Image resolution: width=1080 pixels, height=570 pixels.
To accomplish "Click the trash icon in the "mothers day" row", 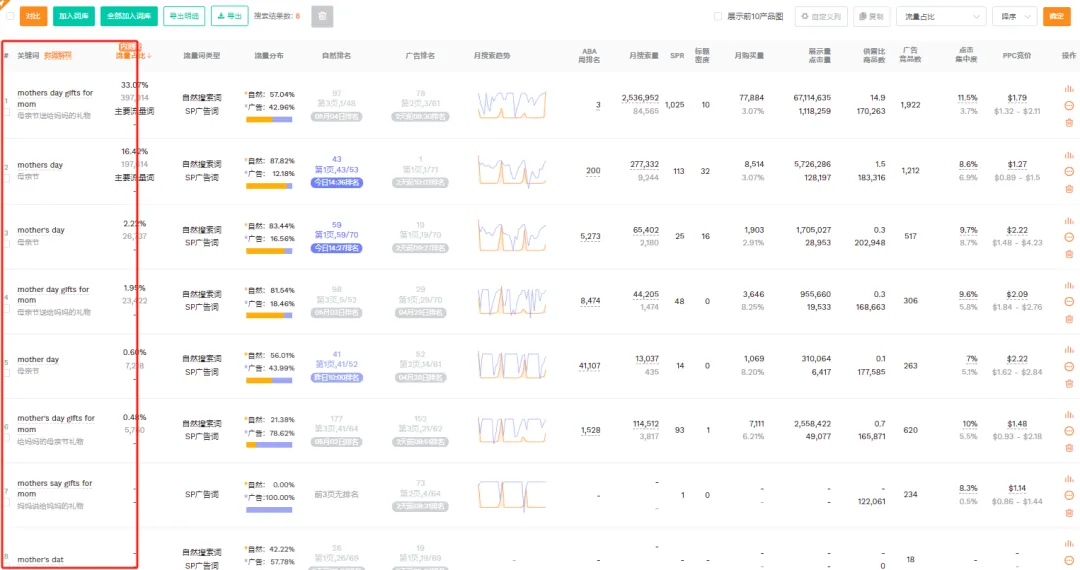I will pyautogui.click(x=1068, y=189).
